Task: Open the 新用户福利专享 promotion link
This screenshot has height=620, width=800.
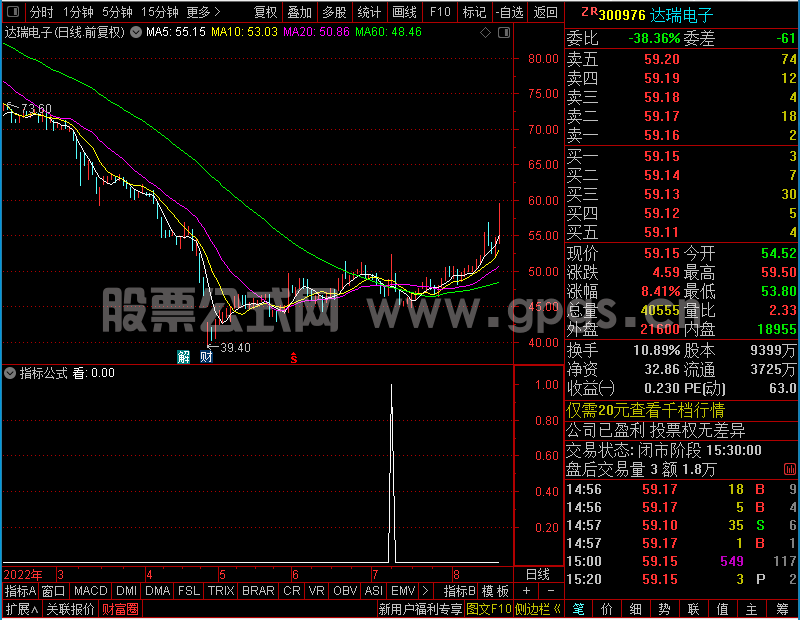Action: point(420,609)
